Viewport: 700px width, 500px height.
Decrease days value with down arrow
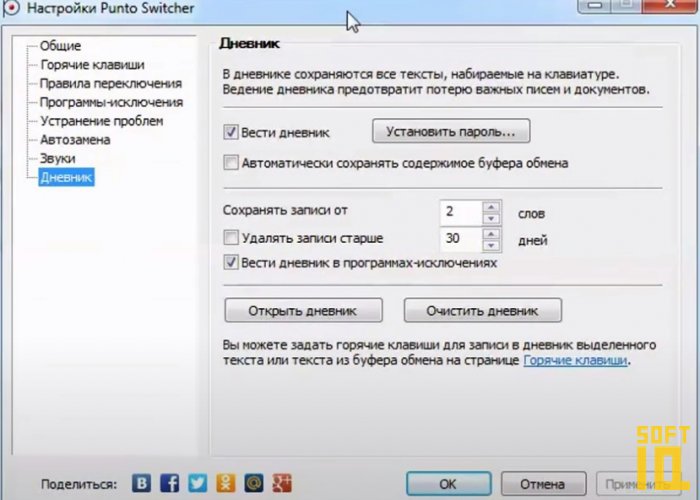pos(491,246)
